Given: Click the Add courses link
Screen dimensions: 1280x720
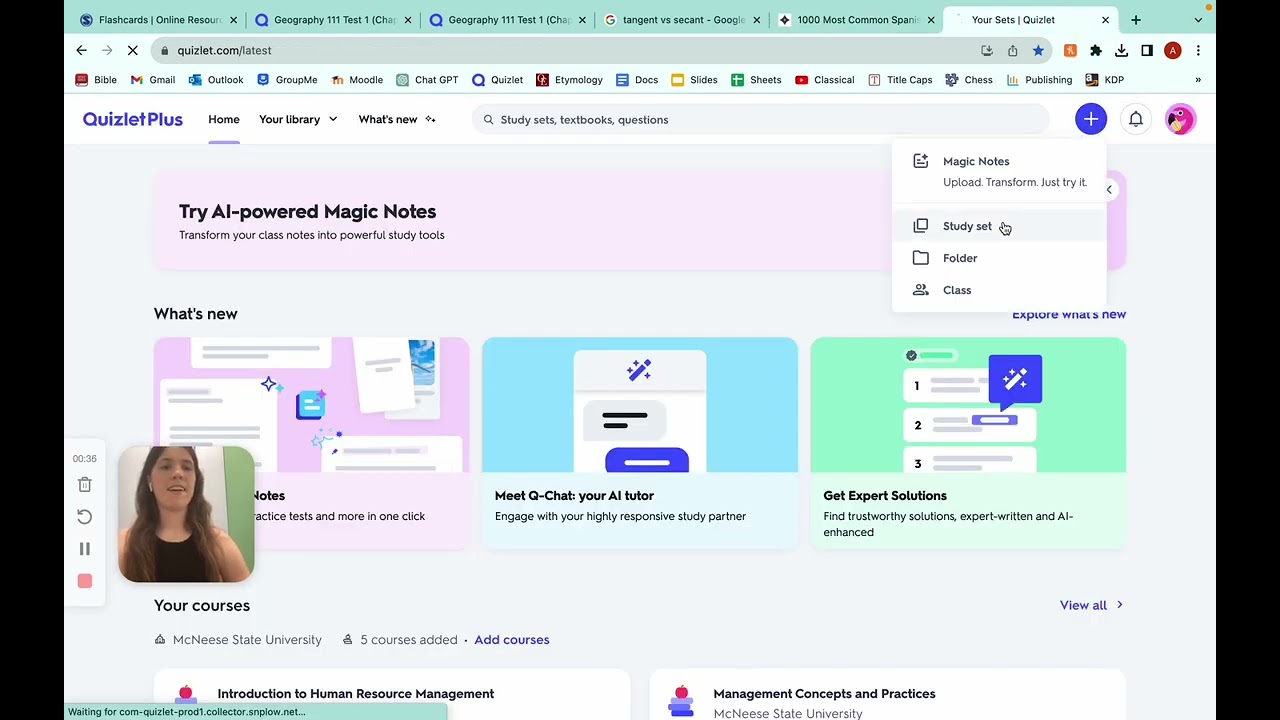Looking at the screenshot, I should (x=512, y=640).
